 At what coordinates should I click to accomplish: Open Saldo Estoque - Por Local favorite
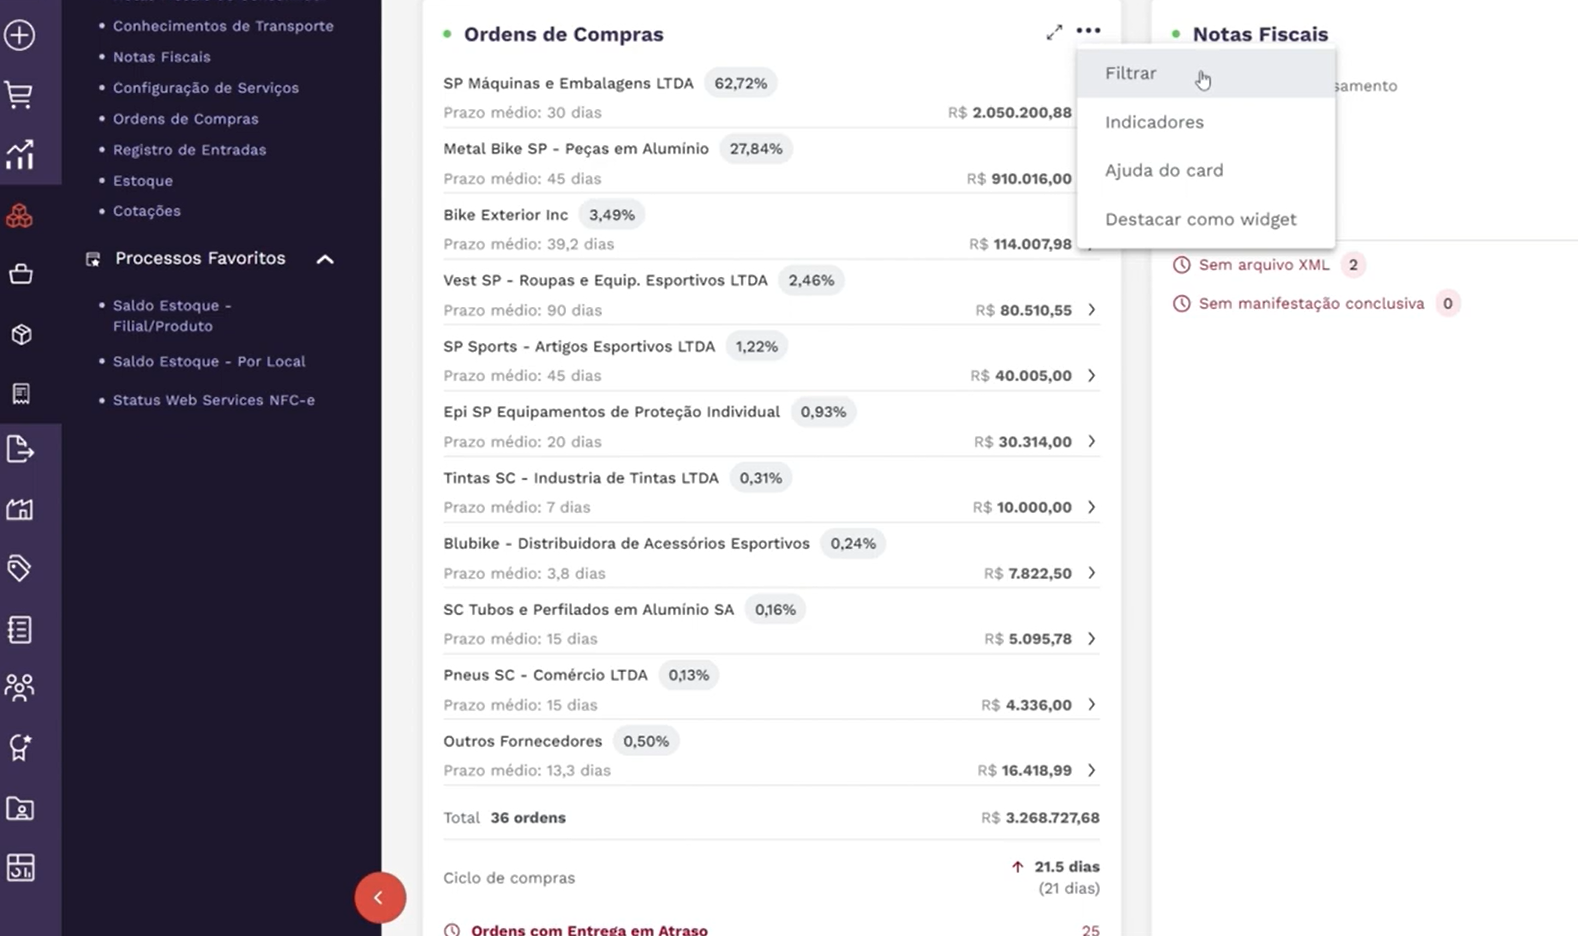[209, 361]
